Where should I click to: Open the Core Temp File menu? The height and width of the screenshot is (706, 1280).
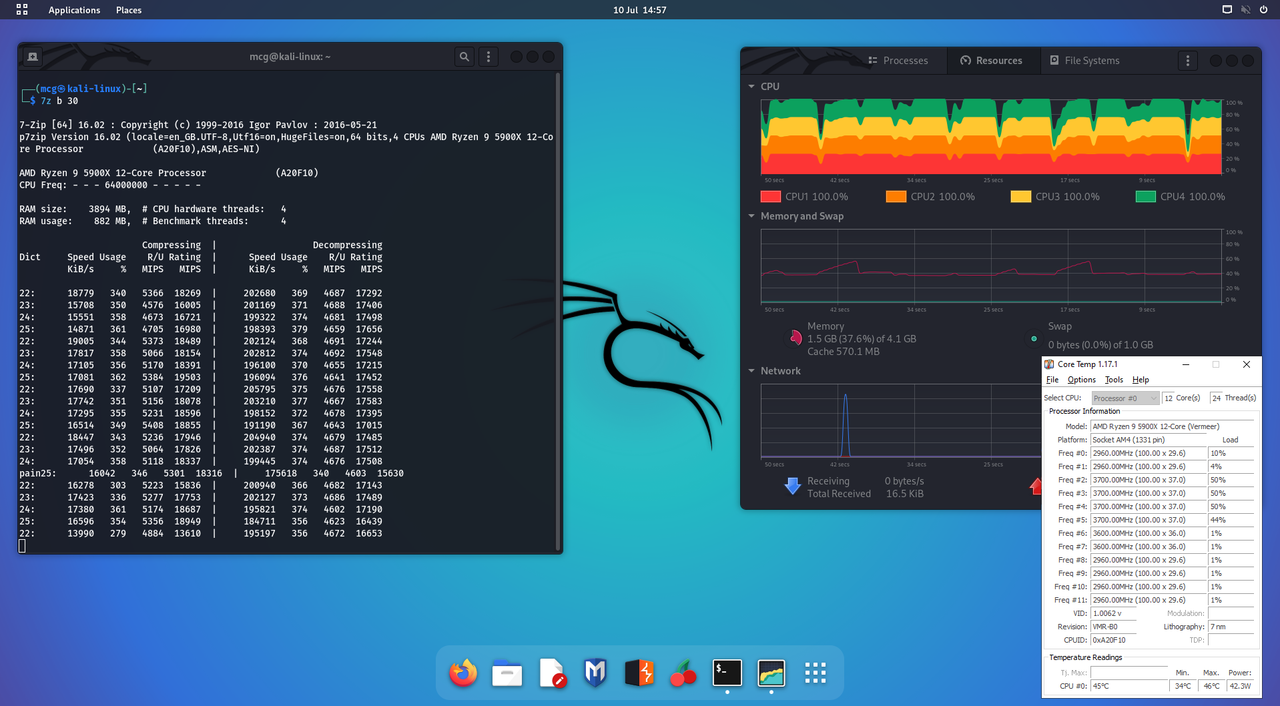(x=1052, y=380)
